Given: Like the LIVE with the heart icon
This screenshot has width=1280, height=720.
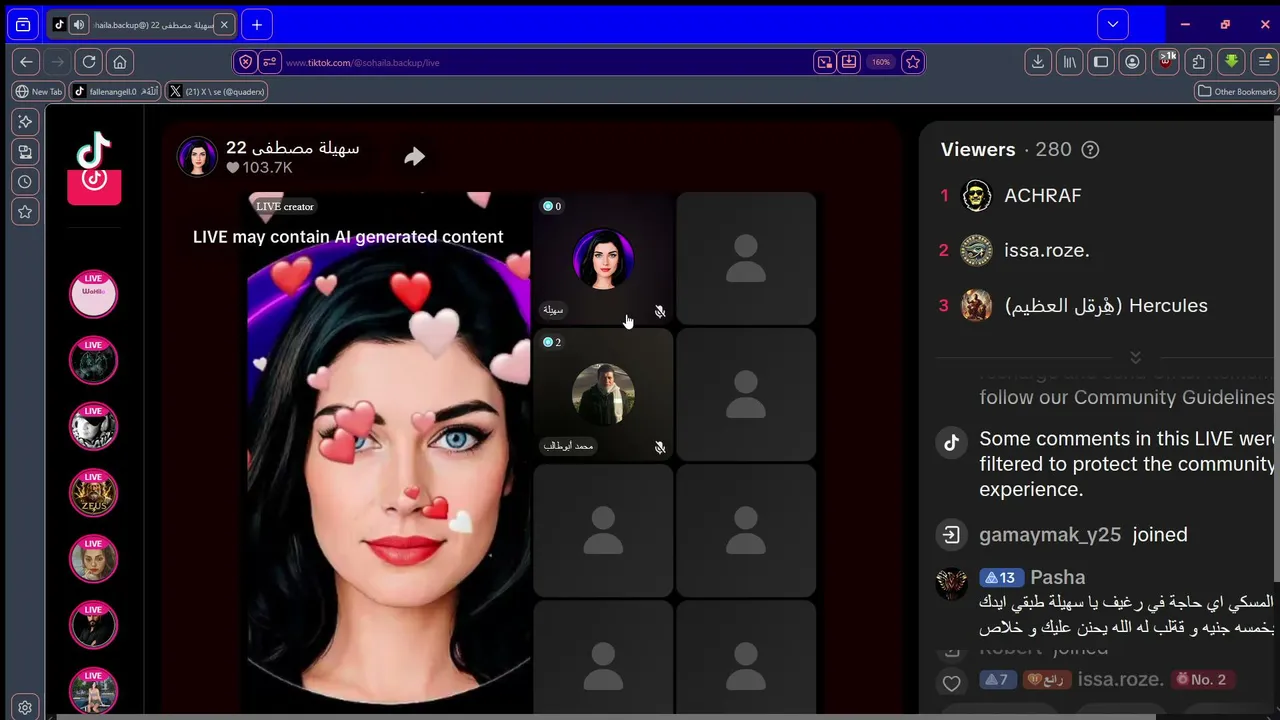Looking at the screenshot, I should point(951,683).
